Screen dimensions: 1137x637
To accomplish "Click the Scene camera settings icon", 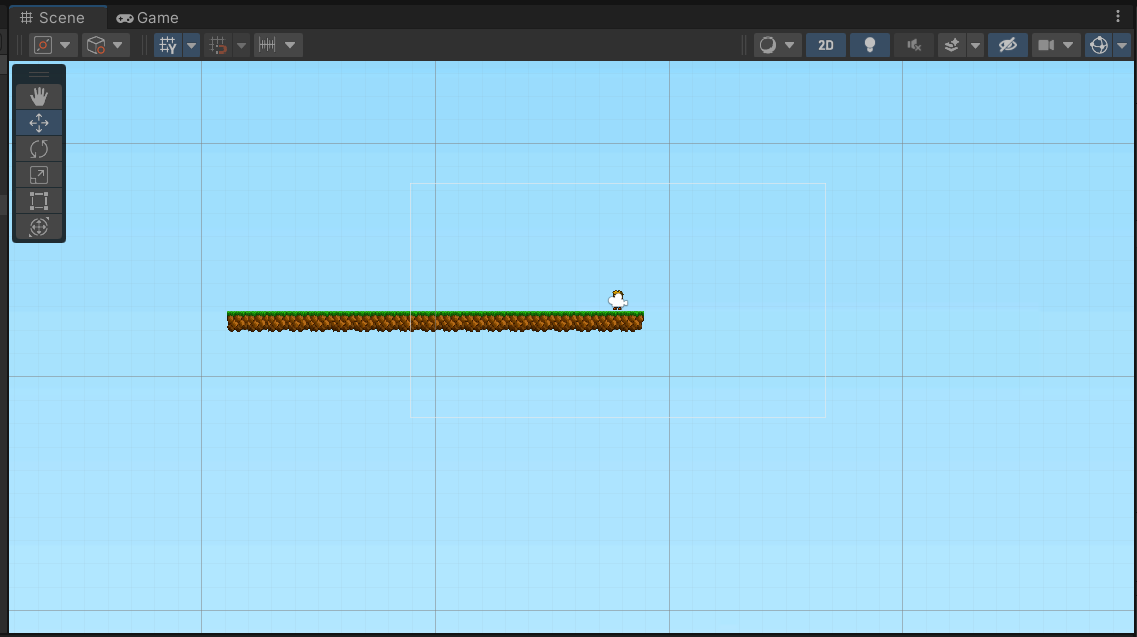I will pyautogui.click(x=1046, y=45).
